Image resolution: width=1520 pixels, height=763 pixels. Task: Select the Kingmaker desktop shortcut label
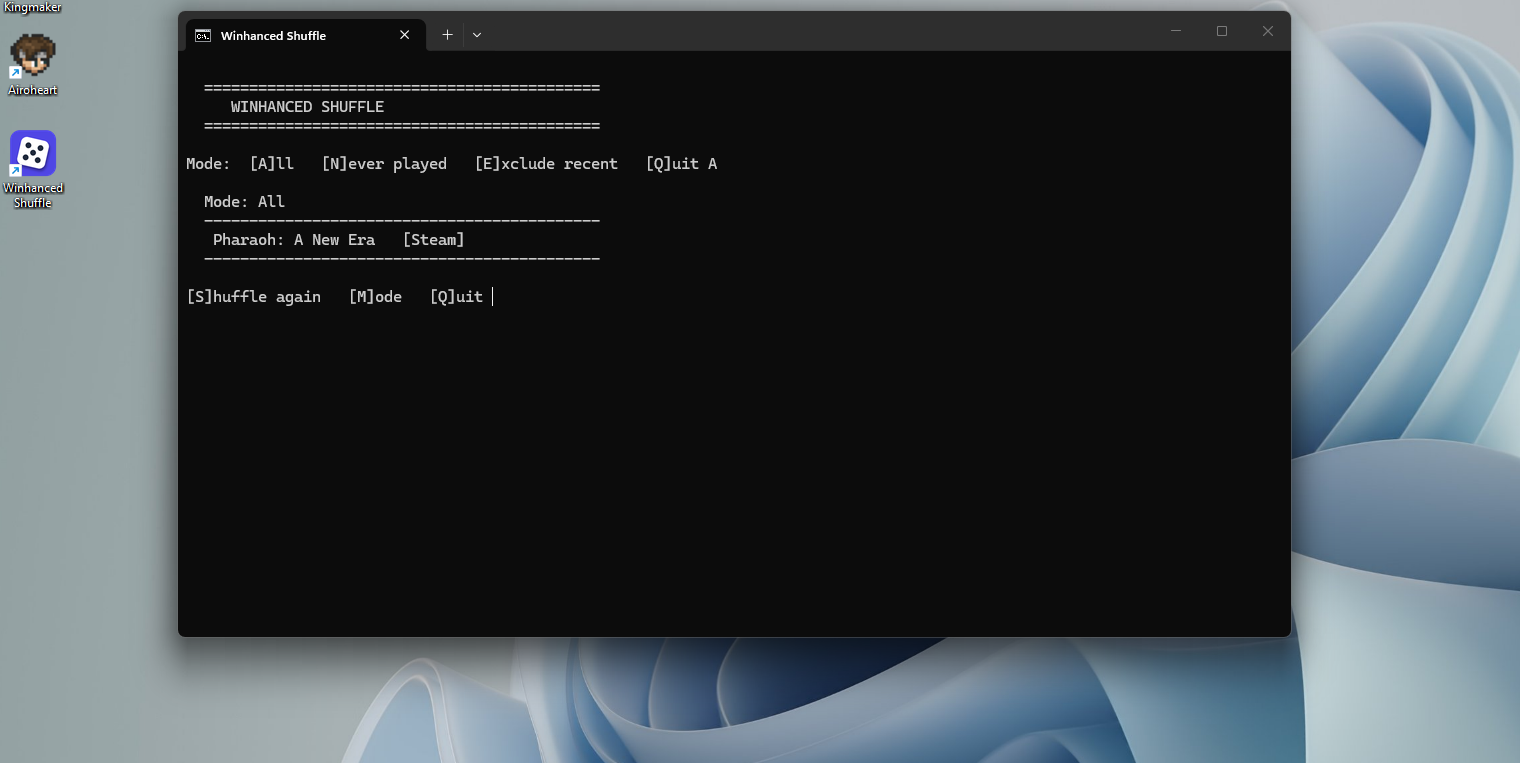tap(33, 7)
